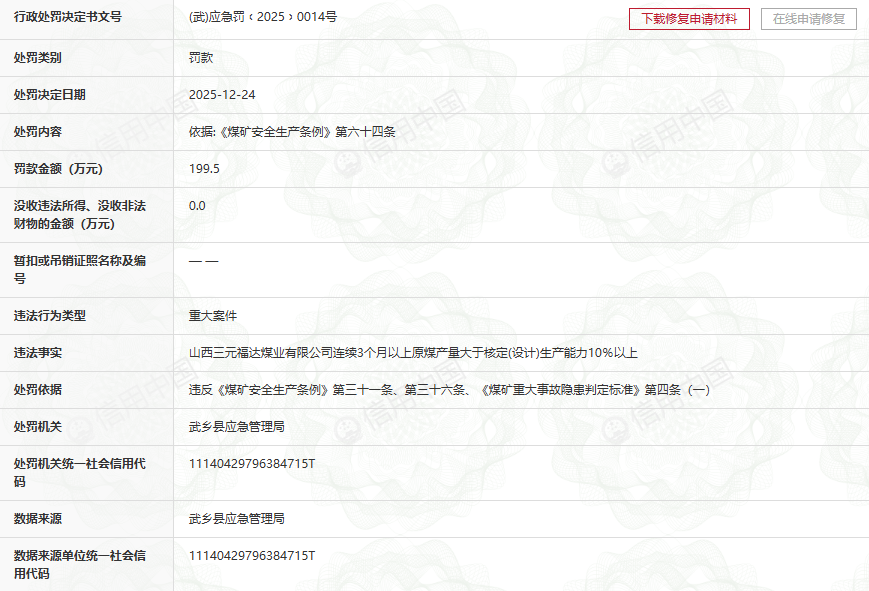Screen dimensions: 869x591
Task: Click the text 违反《煤矿安全生产条例》第三十一条
Action: click(291, 390)
